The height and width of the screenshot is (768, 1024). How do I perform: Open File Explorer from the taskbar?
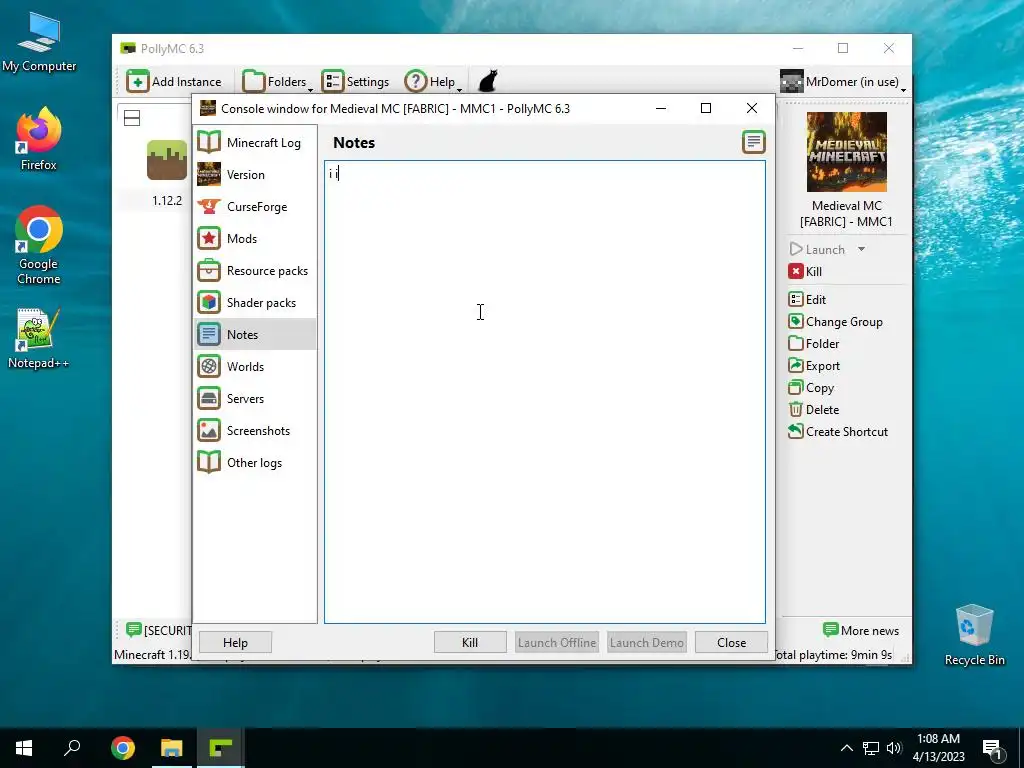point(172,748)
